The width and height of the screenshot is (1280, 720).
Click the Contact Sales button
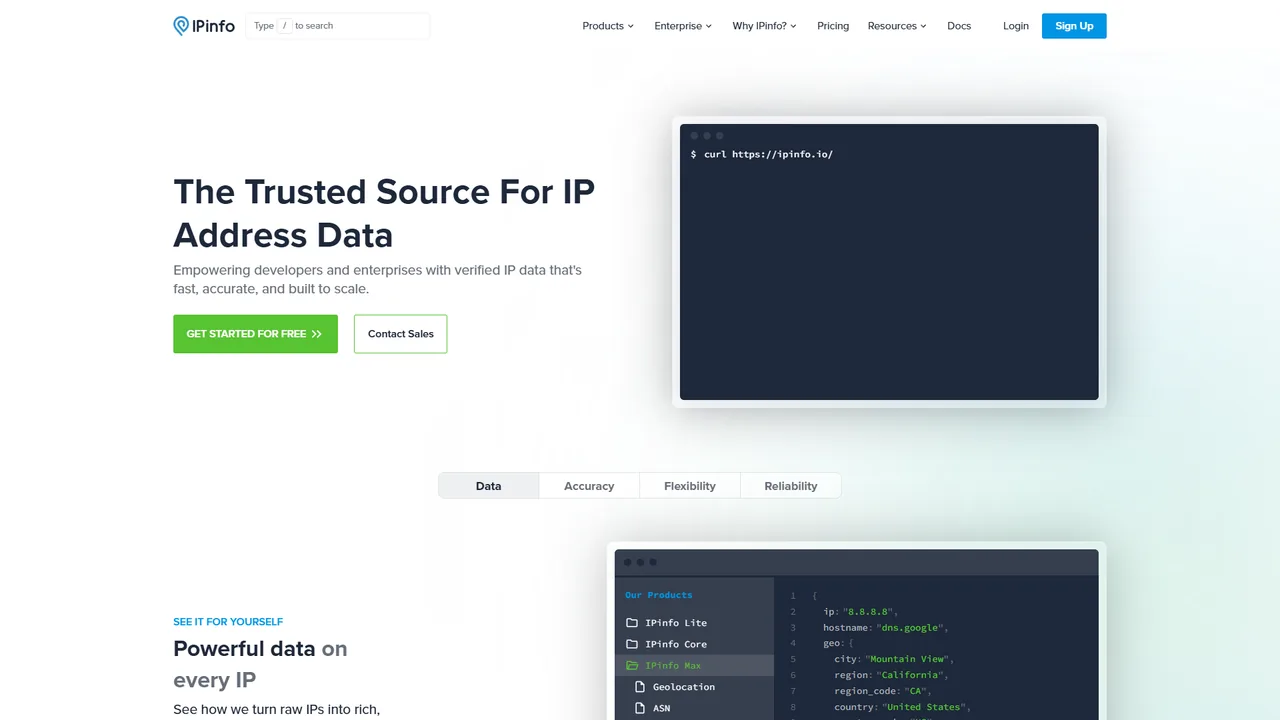(x=400, y=334)
